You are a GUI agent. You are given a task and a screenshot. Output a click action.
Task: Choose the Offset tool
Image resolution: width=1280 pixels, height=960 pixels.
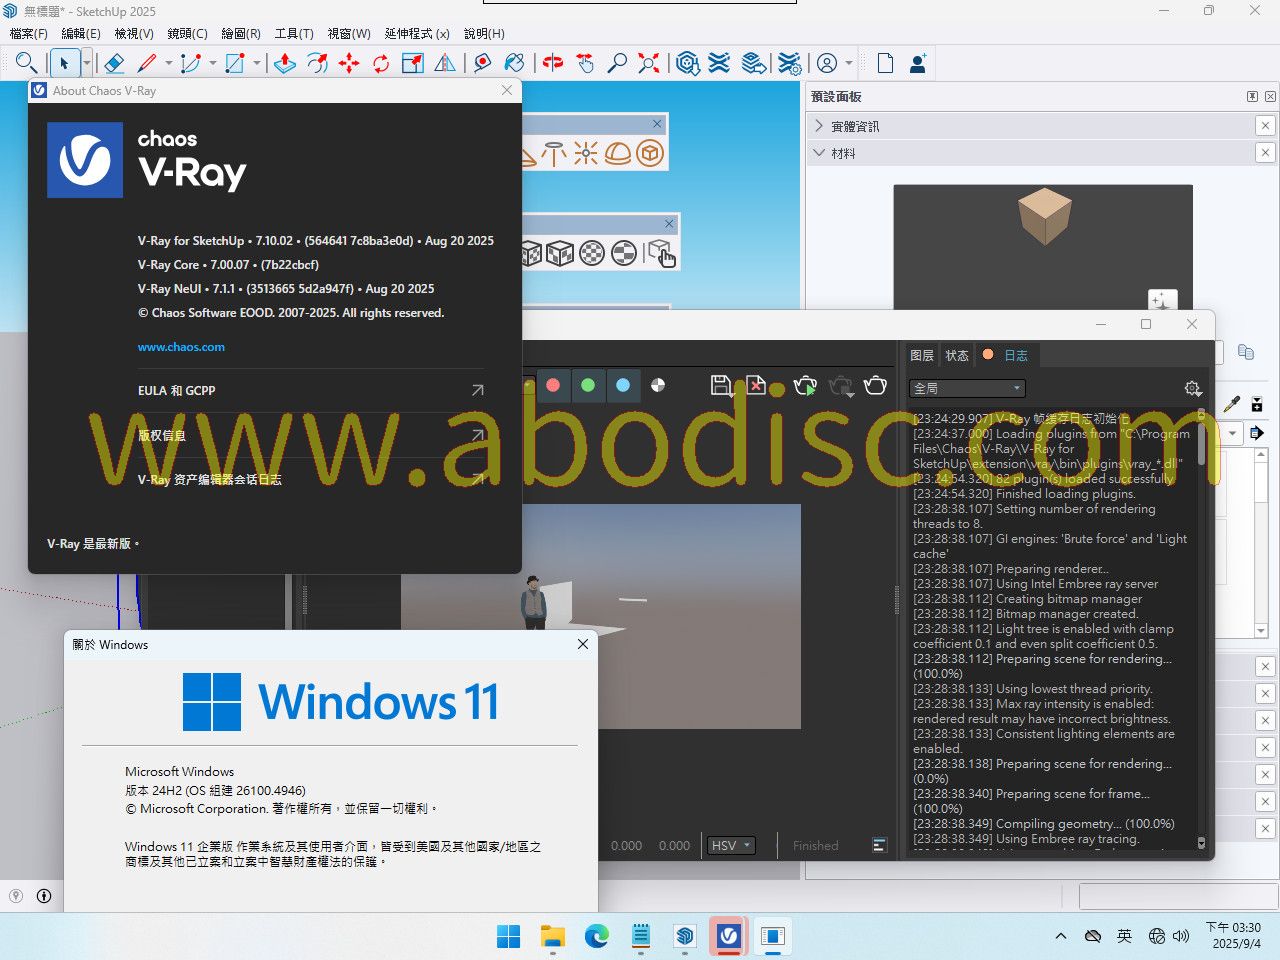[x=317, y=63]
